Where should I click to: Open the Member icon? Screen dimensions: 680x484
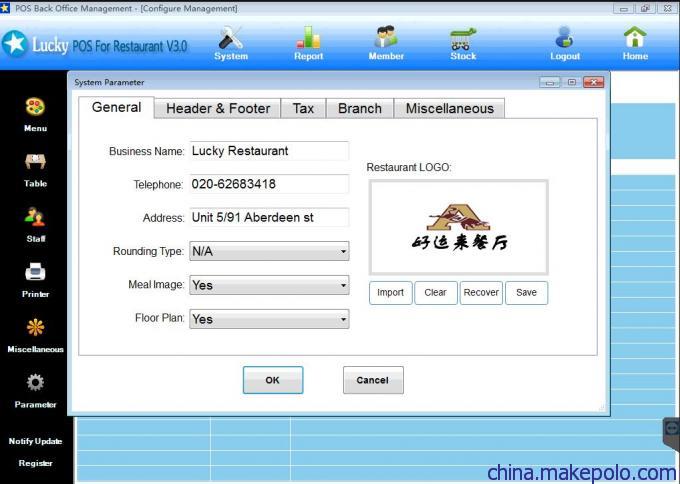386,43
